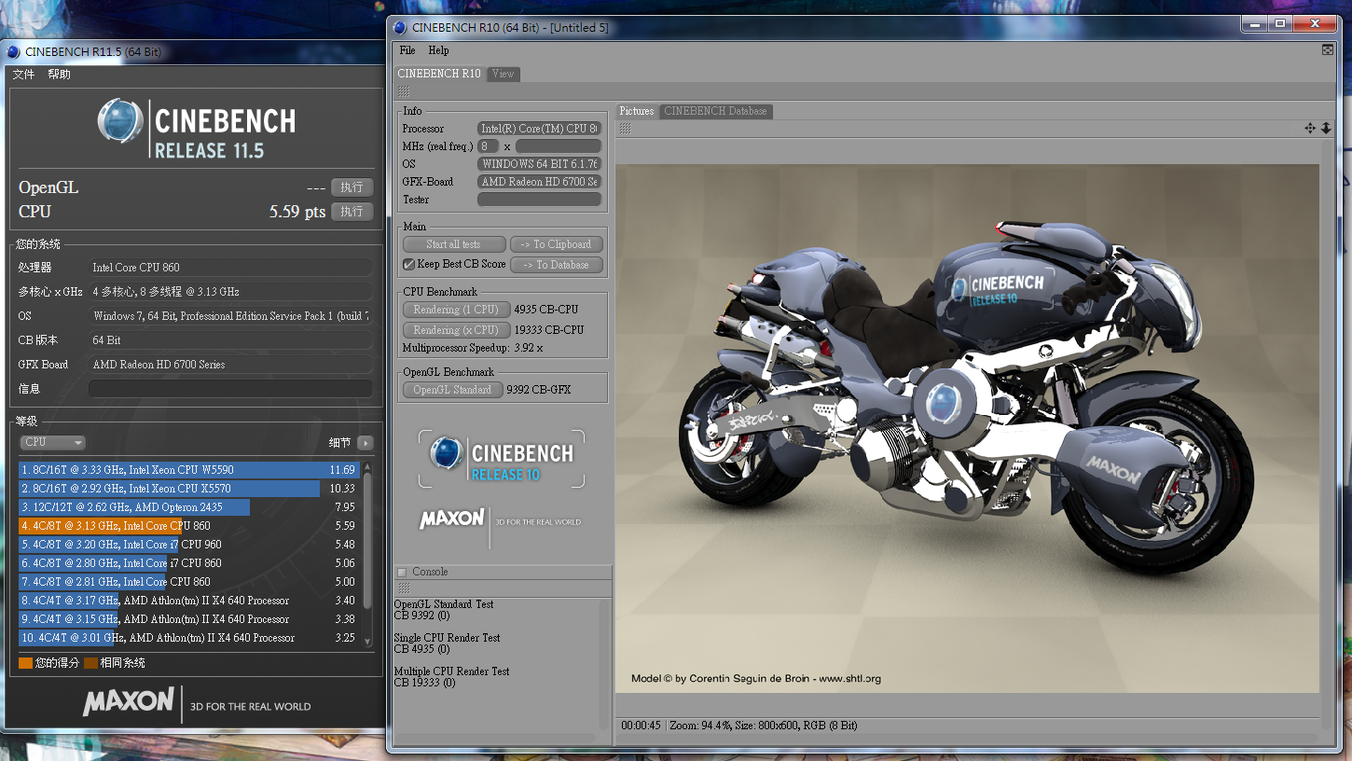The width and height of the screenshot is (1352, 761).
Task: Switch to the View tab
Action: pos(503,73)
